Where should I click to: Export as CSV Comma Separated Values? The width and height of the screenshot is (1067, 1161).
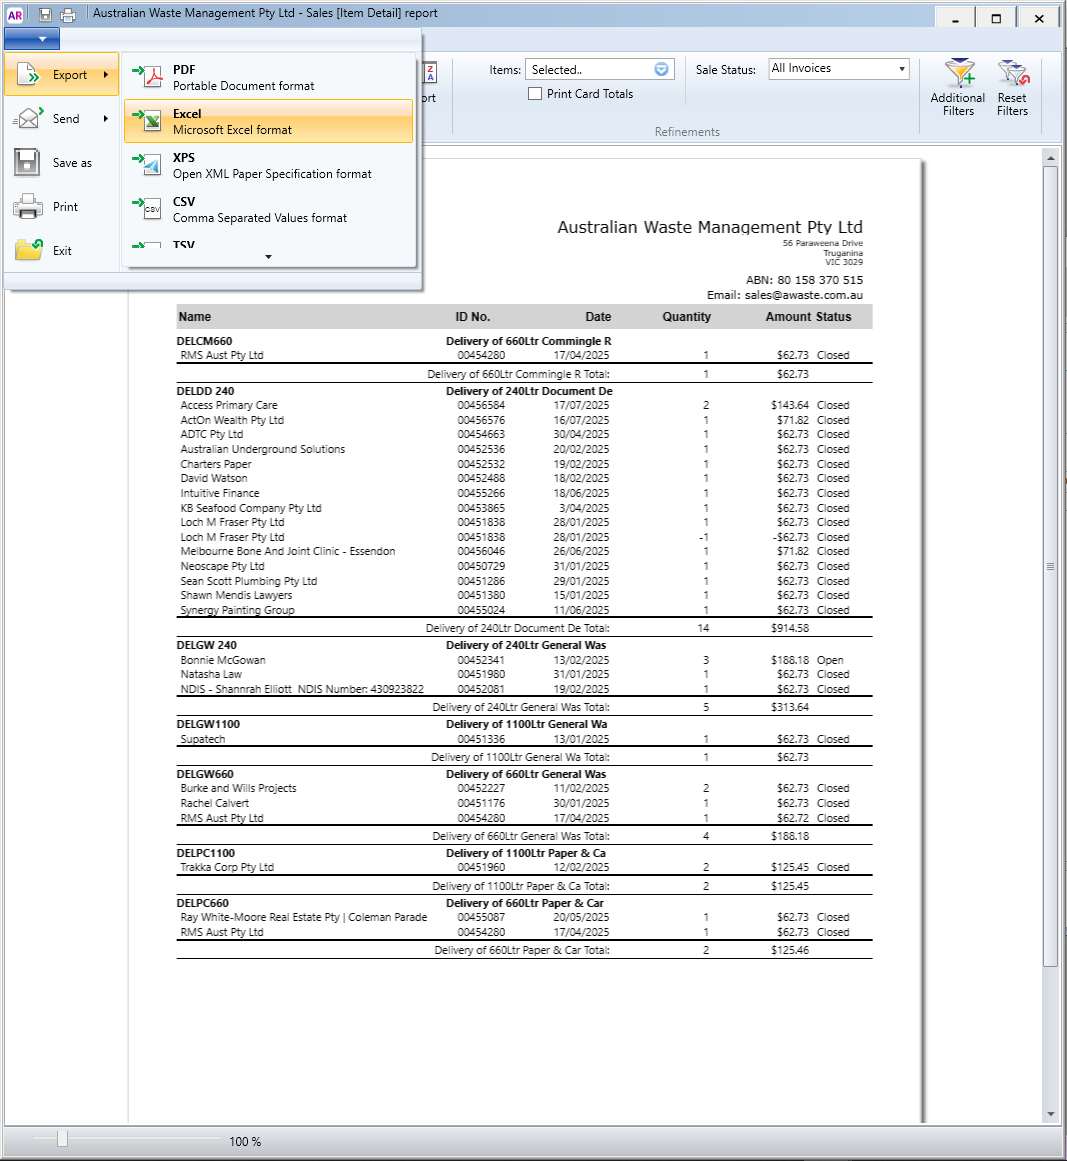268,210
